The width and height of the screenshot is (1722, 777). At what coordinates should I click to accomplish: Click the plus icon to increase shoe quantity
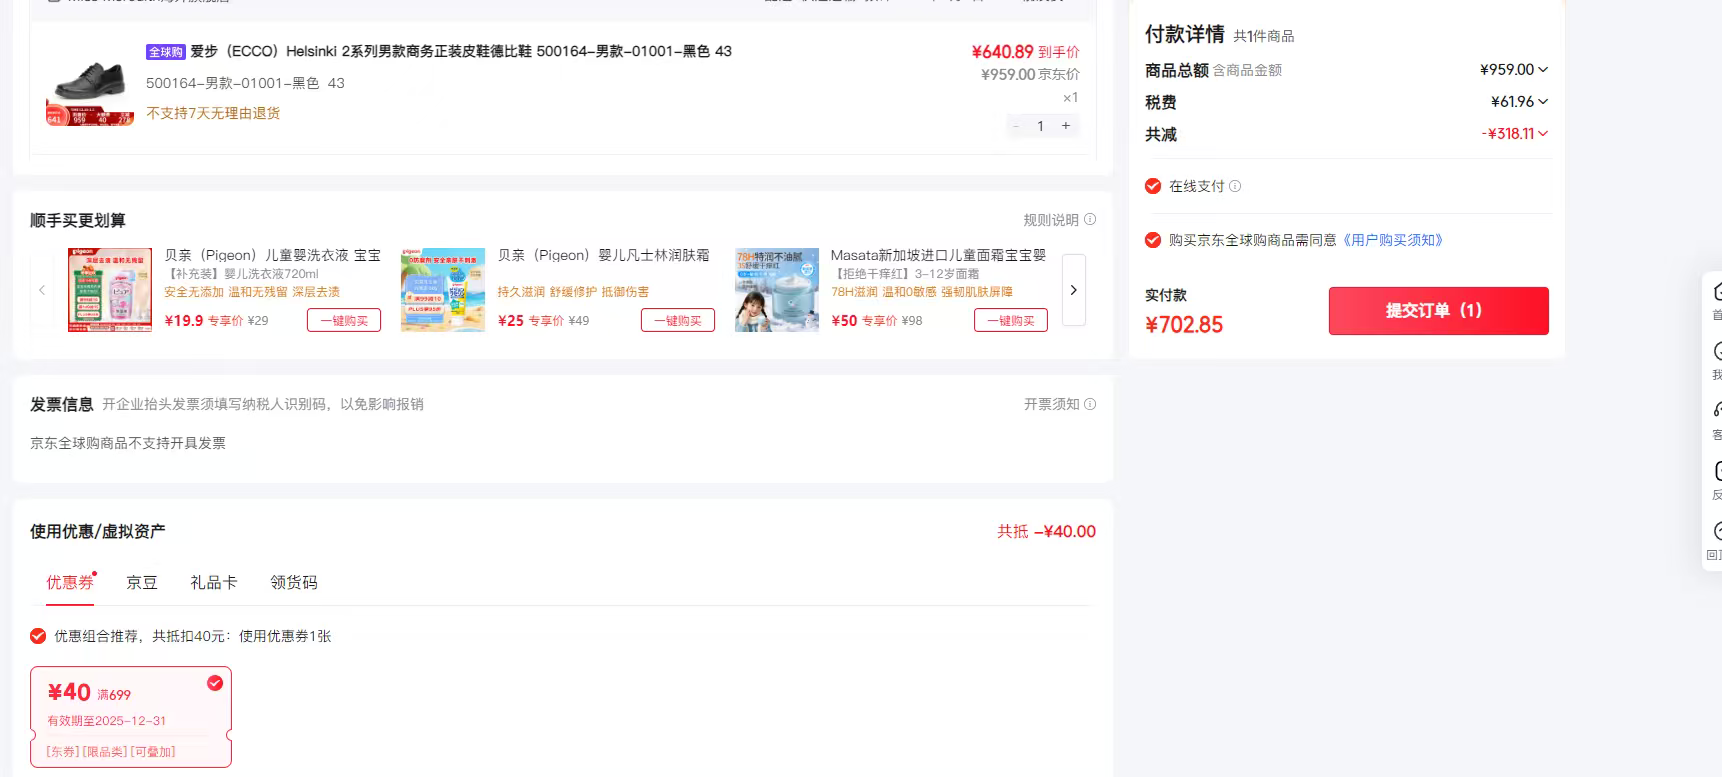(x=1066, y=126)
